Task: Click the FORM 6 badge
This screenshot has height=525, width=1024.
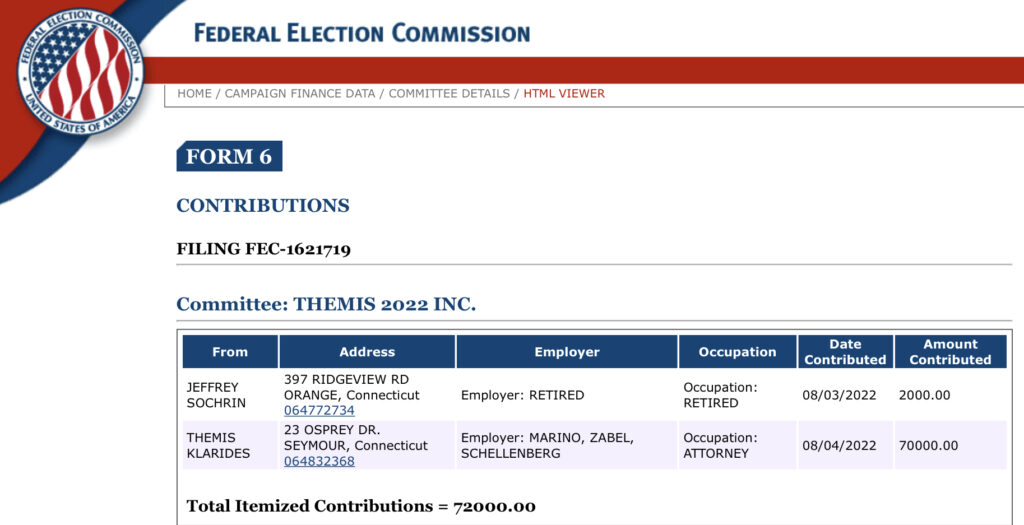Action: tap(229, 157)
